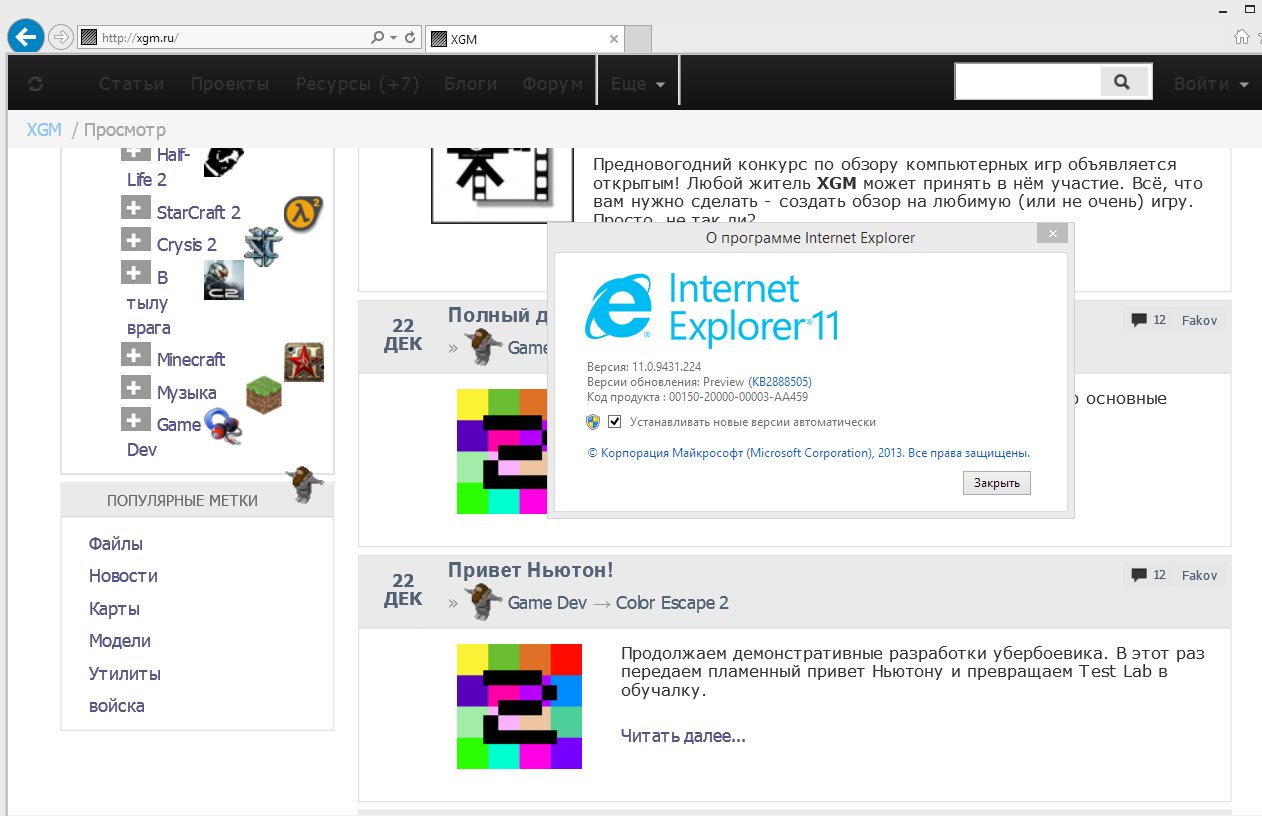Click the orange lambda Half-Life 2 icon
The height and width of the screenshot is (816, 1262).
point(303,213)
